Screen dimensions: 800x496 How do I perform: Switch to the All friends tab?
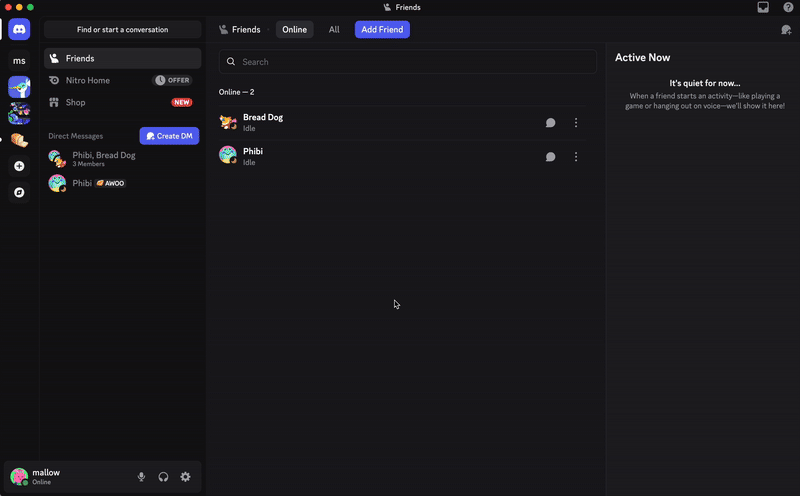click(334, 30)
